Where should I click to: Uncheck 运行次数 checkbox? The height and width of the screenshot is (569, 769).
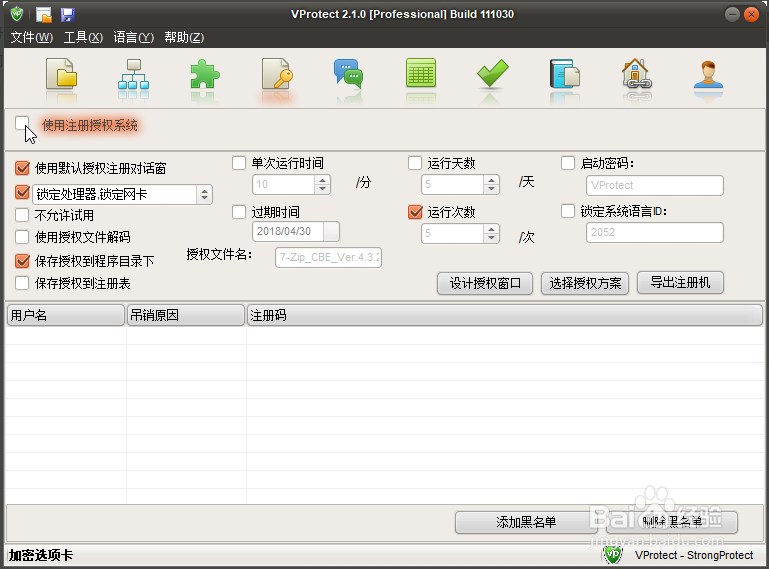coord(415,212)
